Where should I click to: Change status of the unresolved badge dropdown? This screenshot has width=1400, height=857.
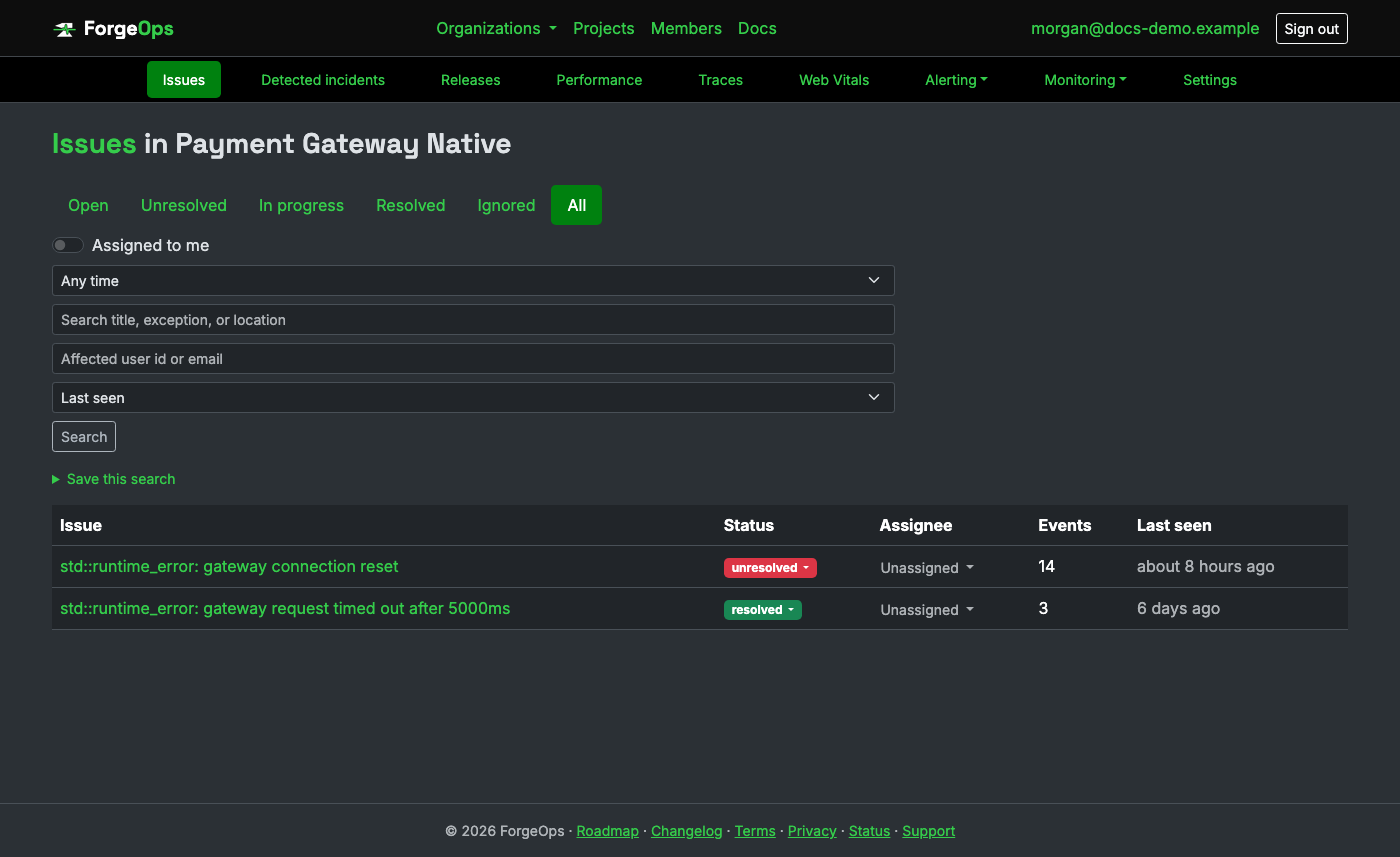click(770, 568)
